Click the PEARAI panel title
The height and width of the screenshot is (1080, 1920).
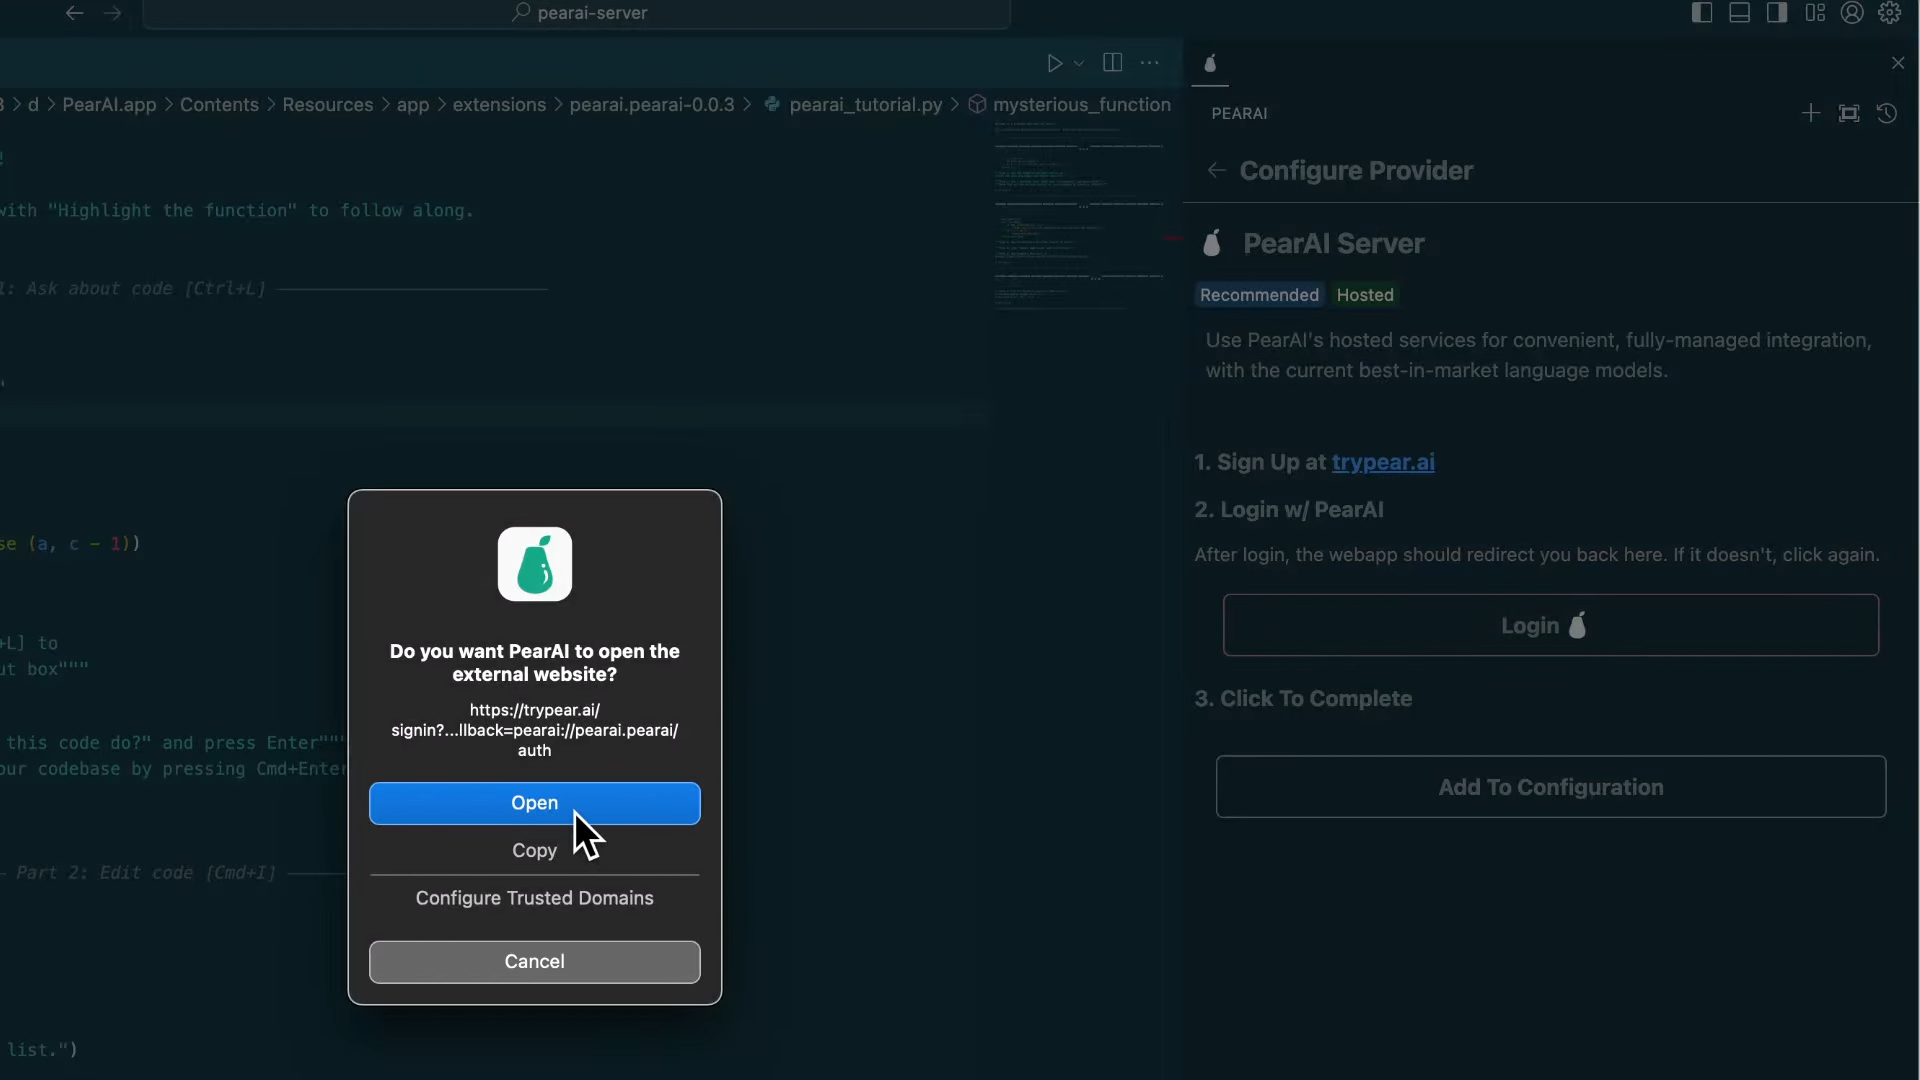[1239, 114]
